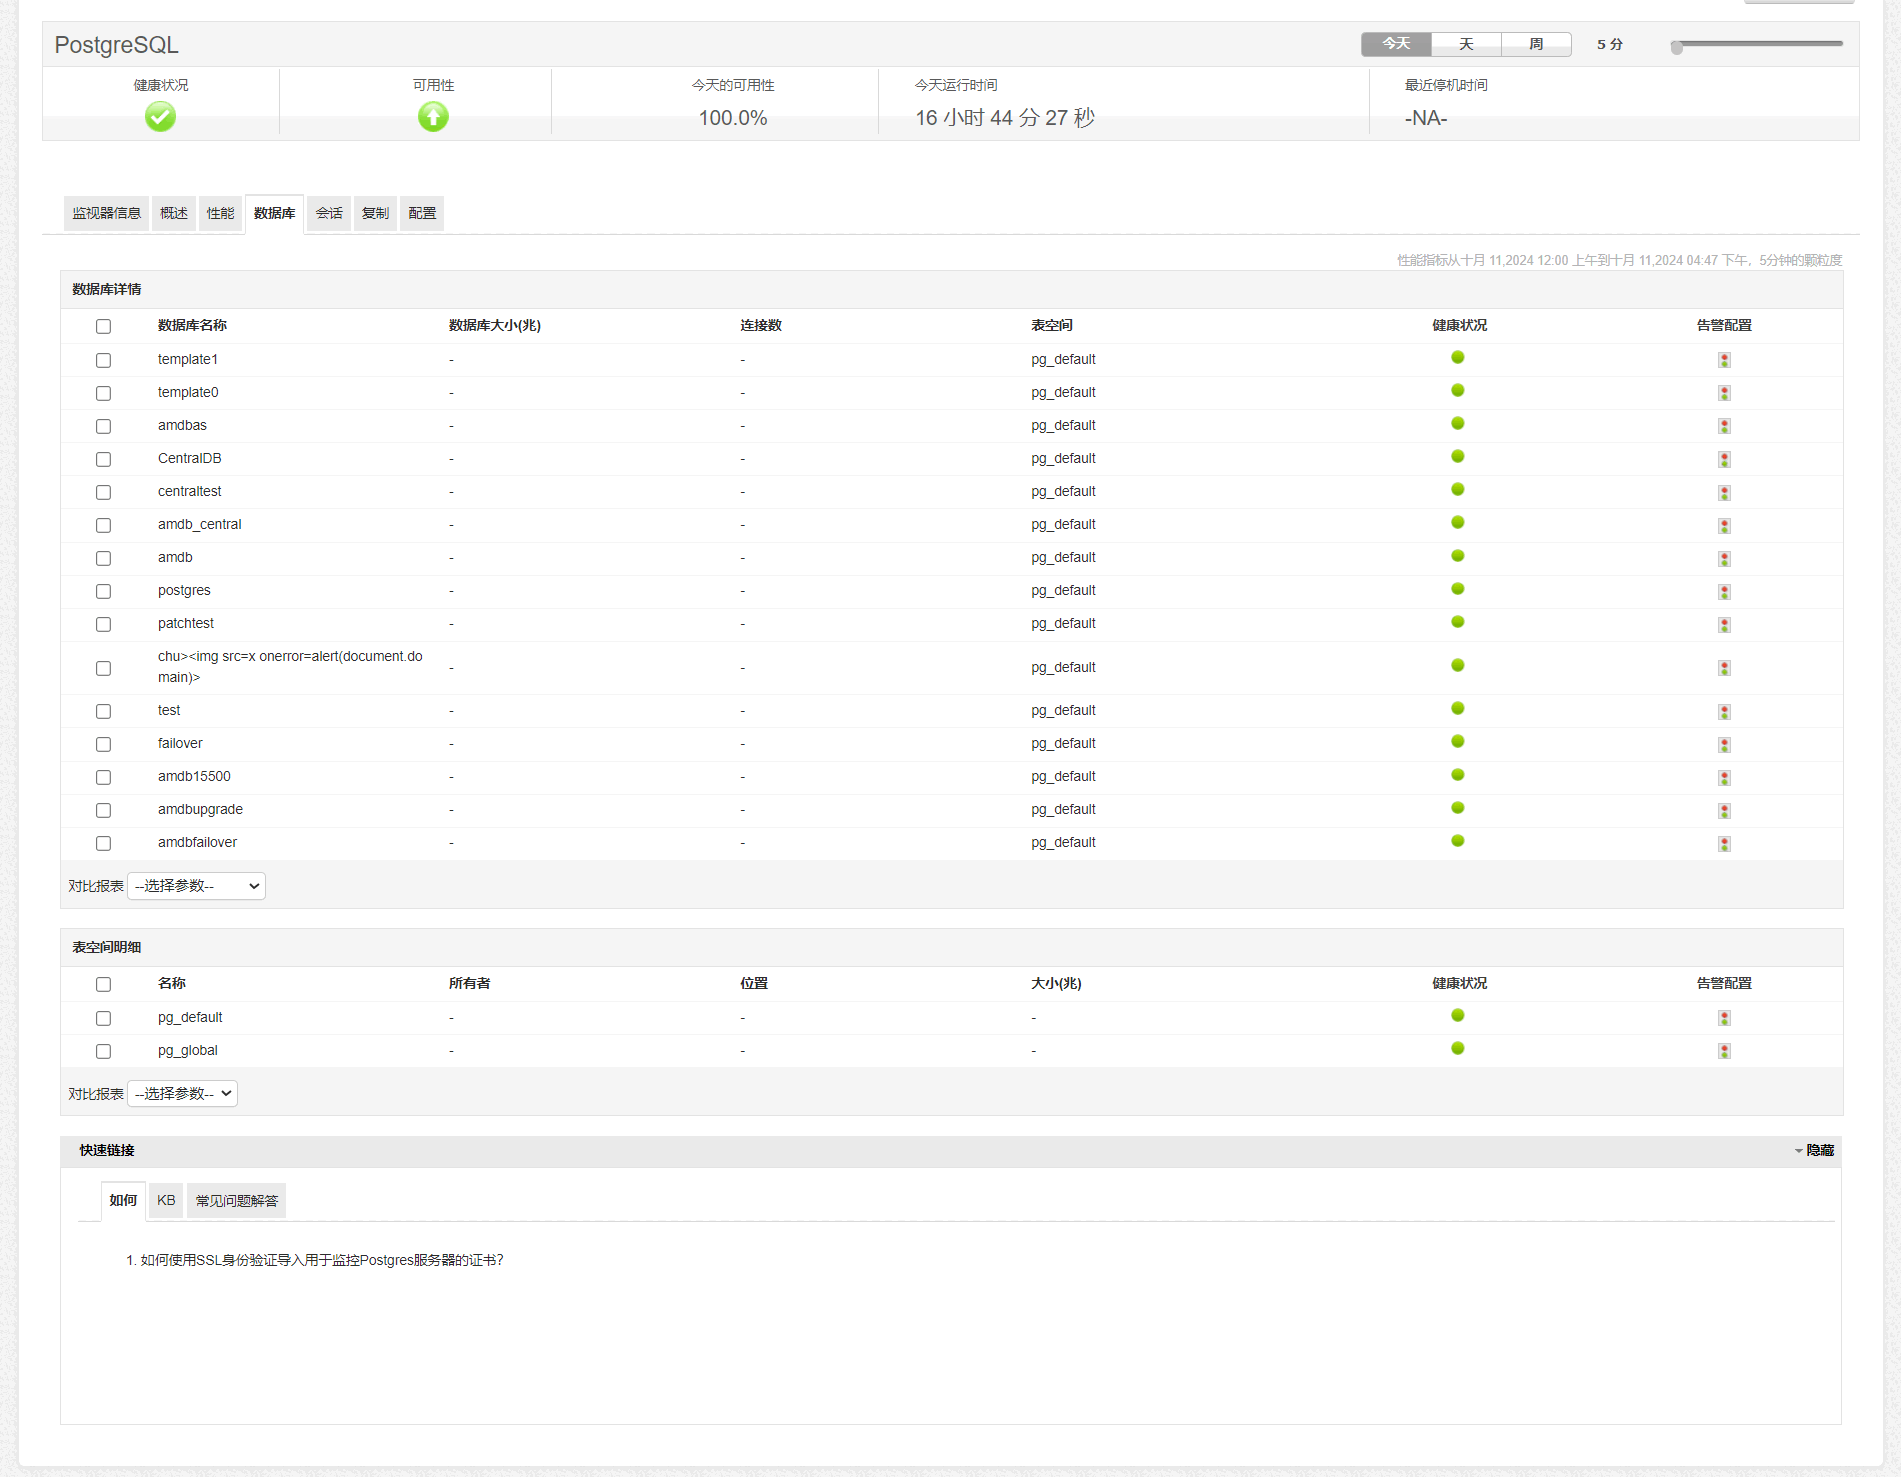1901x1477 pixels.
Task: Open the 常见问题解答 quick links tab
Action: [237, 1200]
